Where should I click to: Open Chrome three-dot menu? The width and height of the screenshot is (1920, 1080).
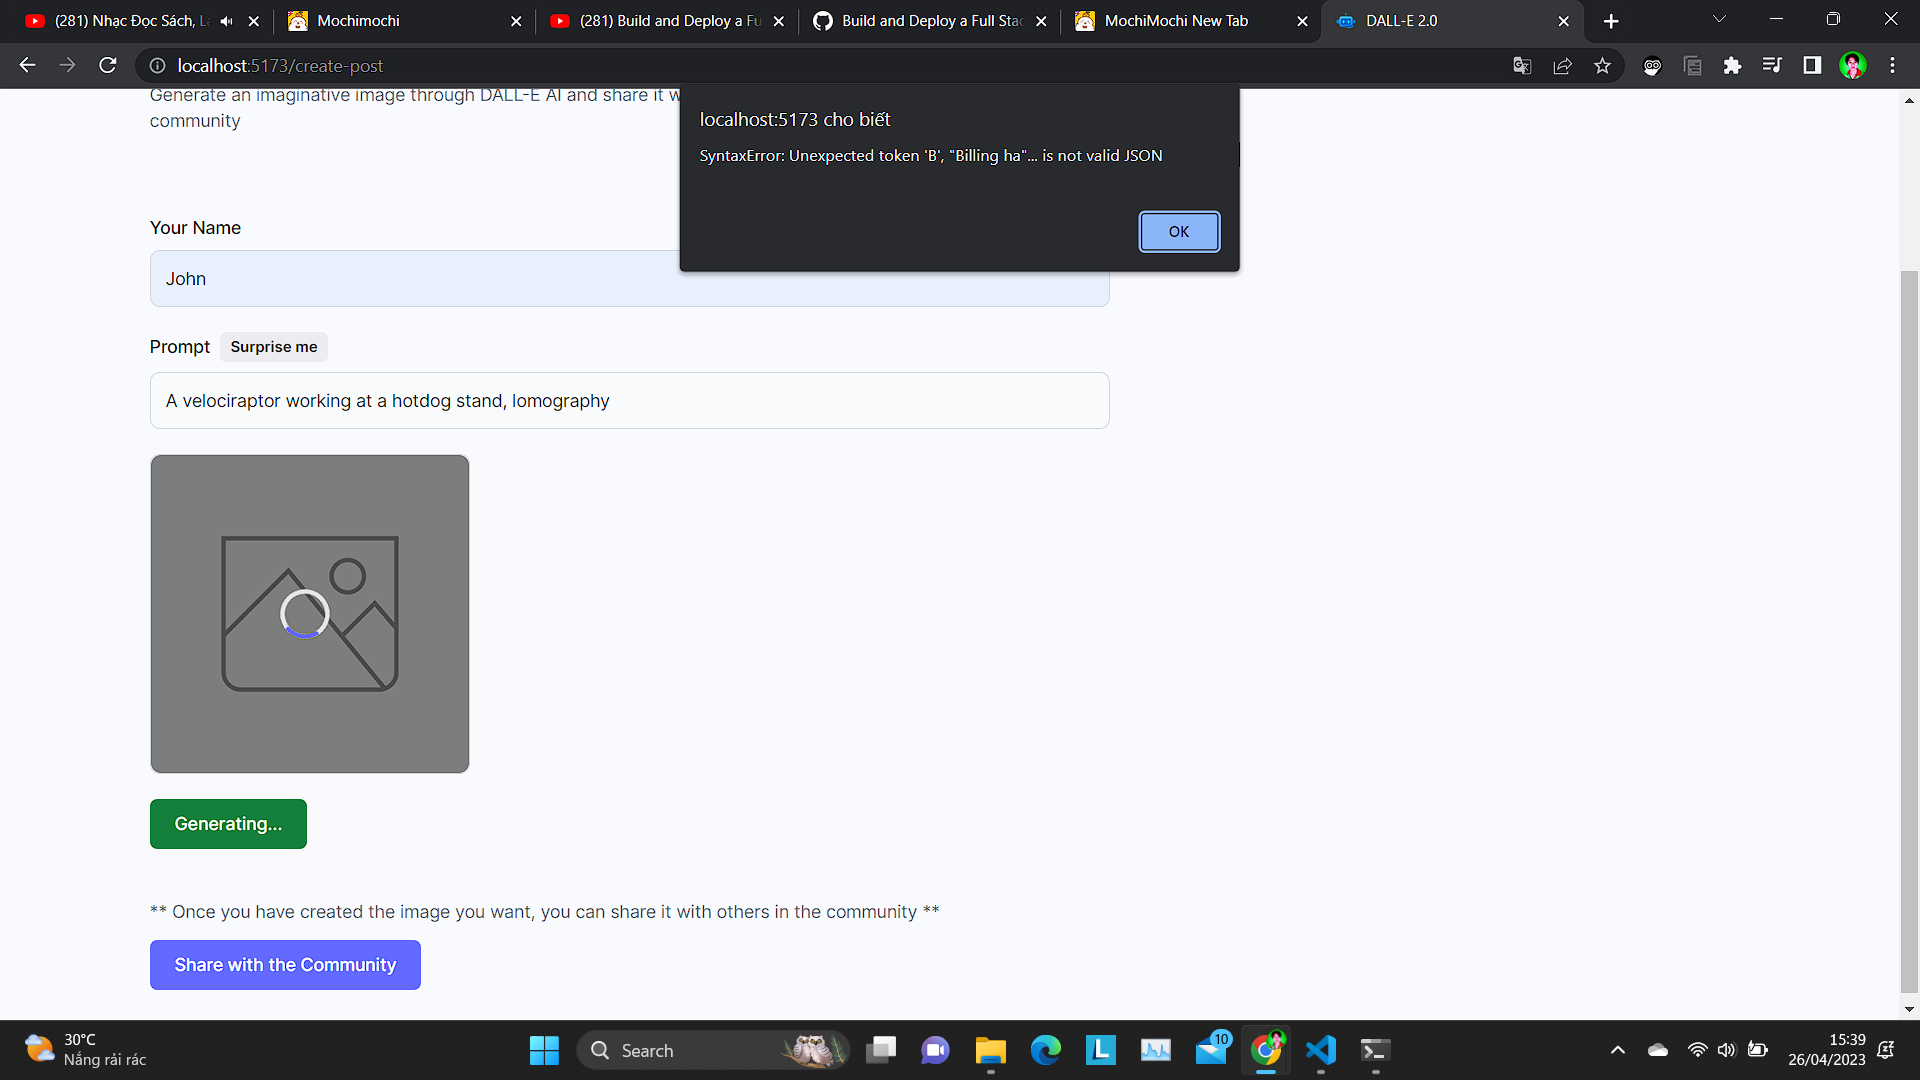click(1892, 66)
